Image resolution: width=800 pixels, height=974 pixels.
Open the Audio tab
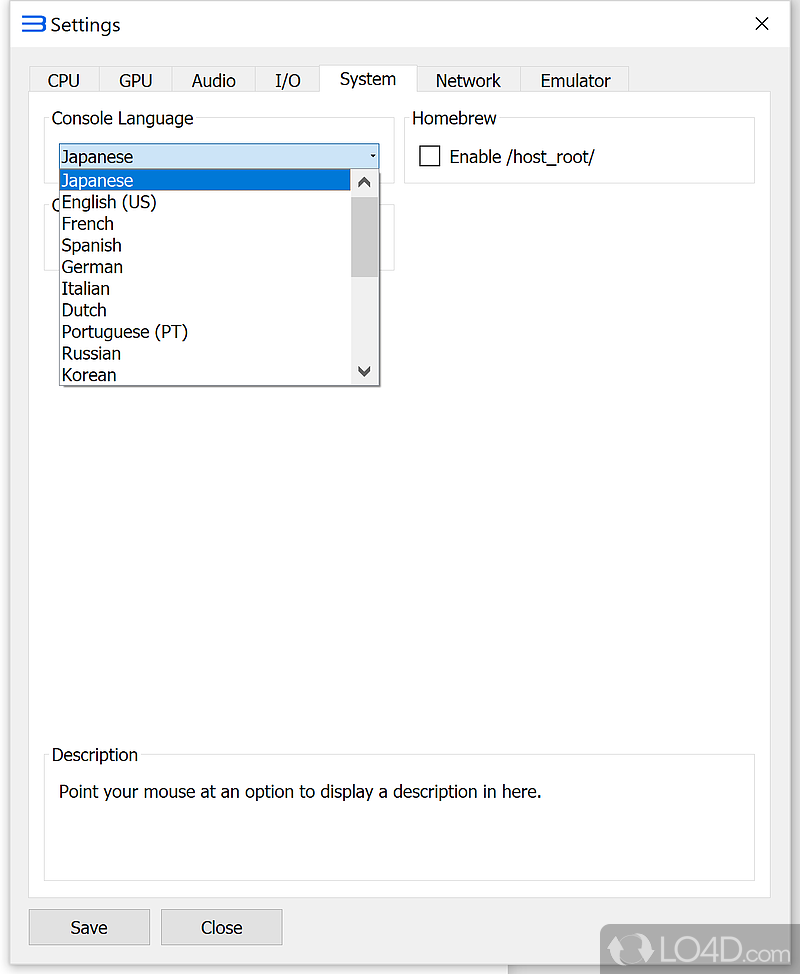[214, 80]
